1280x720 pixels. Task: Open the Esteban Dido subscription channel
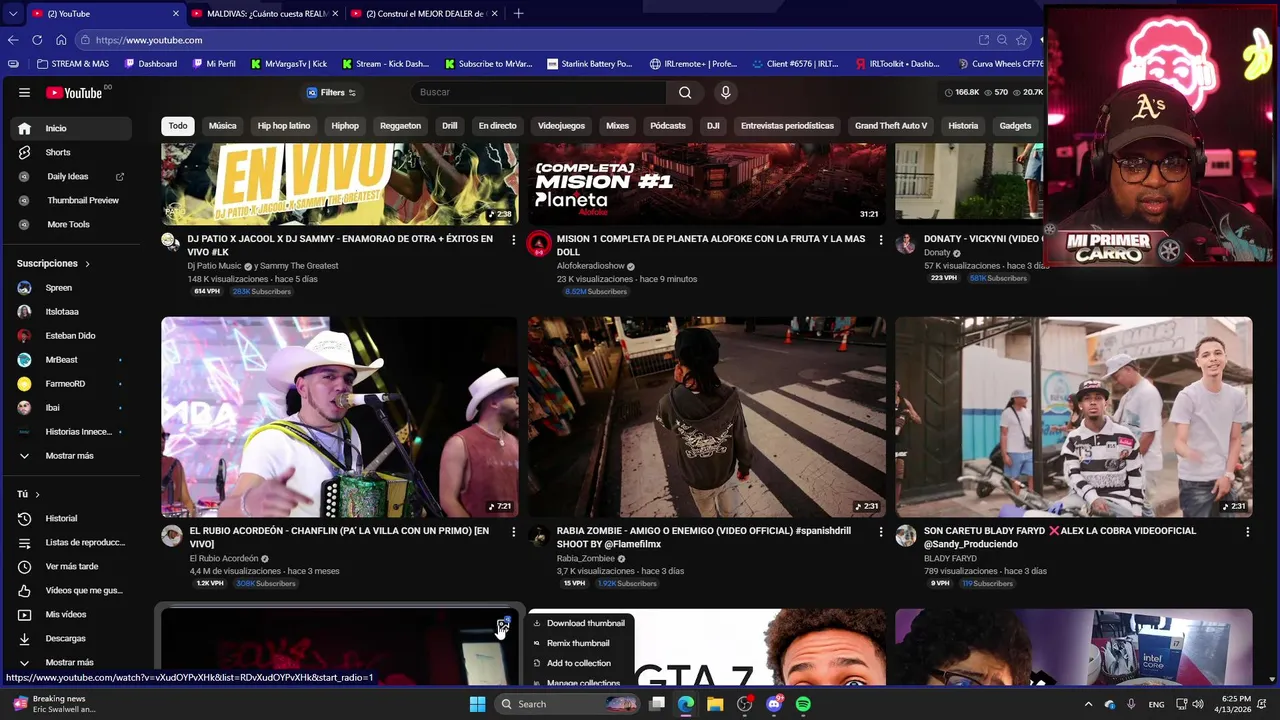pyautogui.click(x=71, y=336)
